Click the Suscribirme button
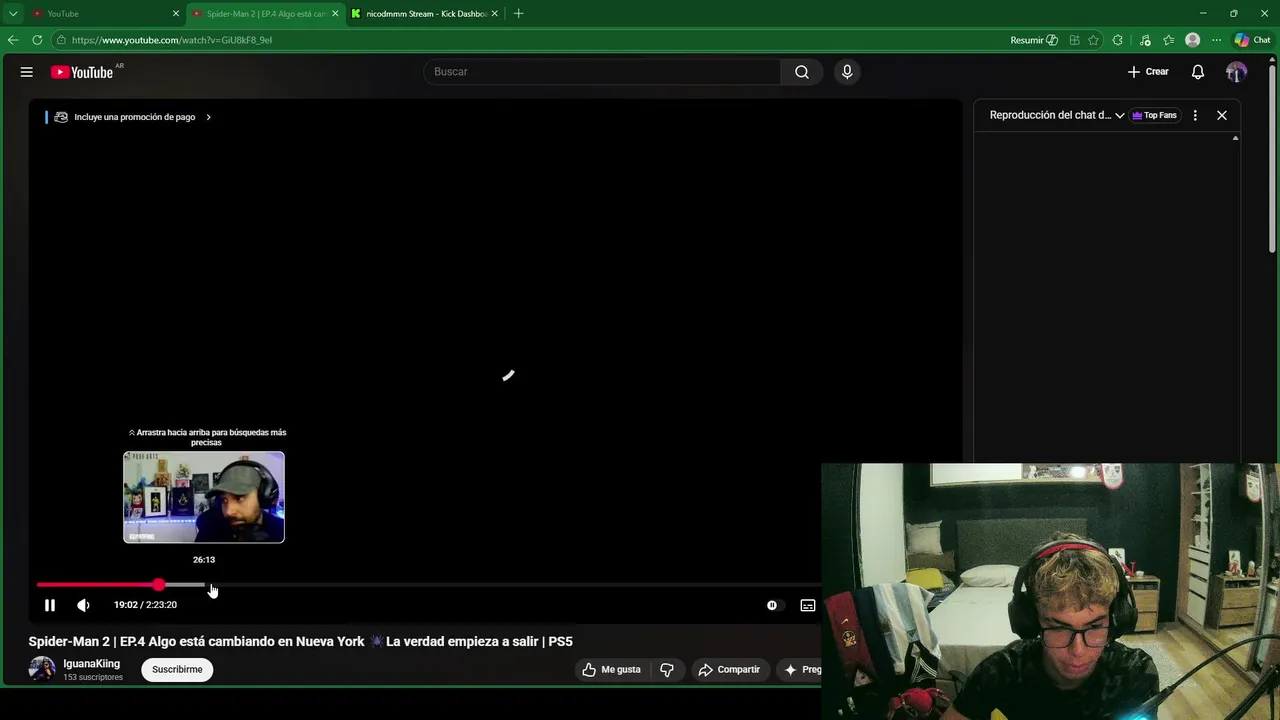 pos(177,670)
